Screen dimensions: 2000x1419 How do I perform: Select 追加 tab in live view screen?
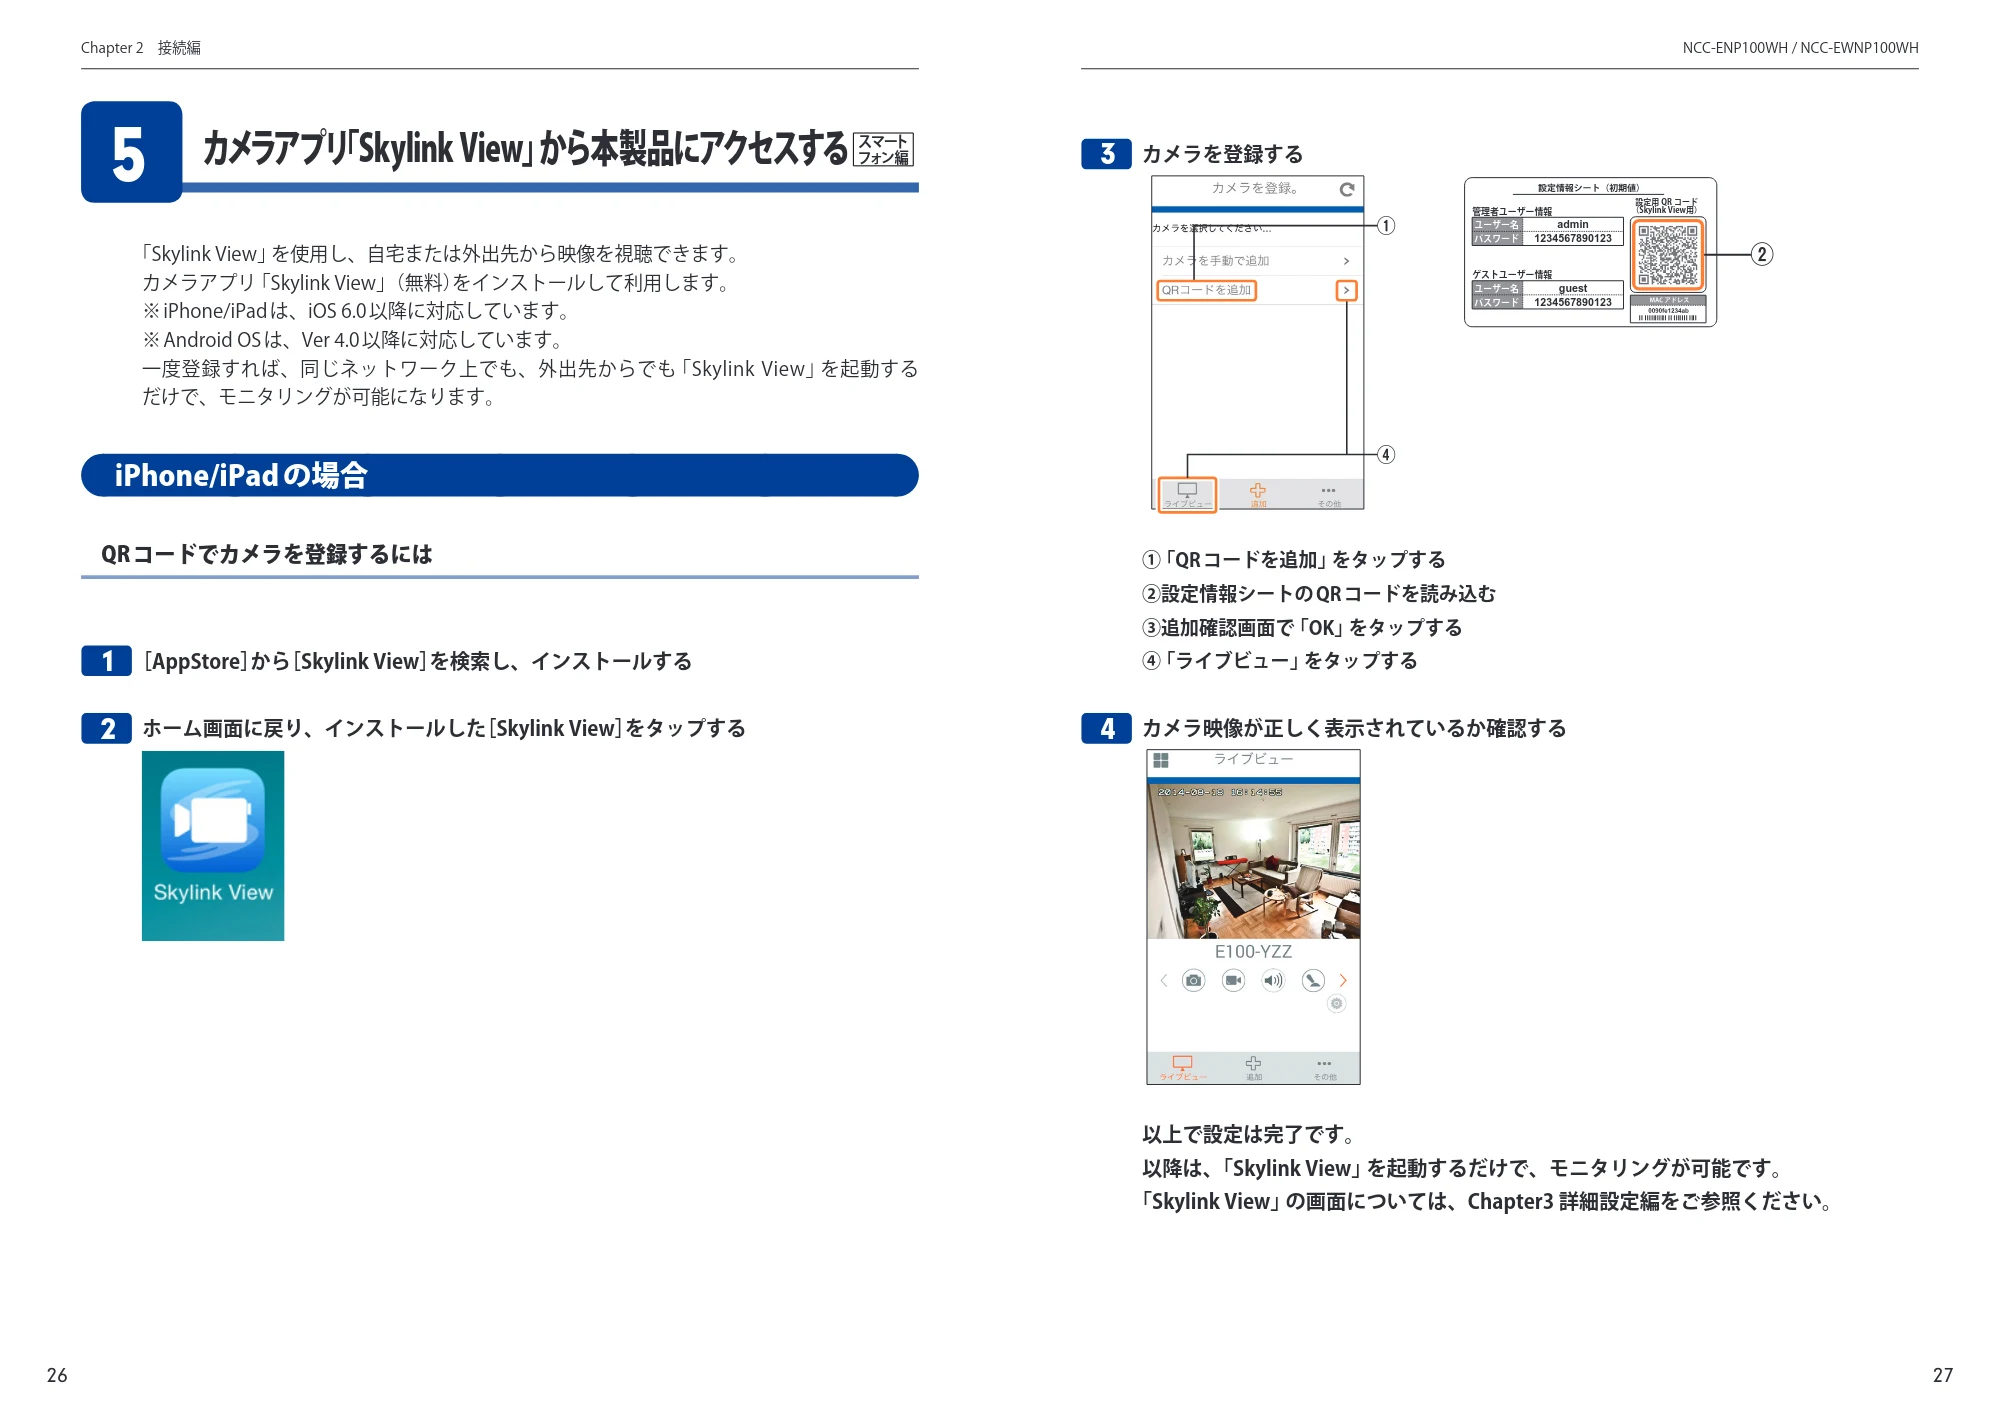(1253, 1067)
